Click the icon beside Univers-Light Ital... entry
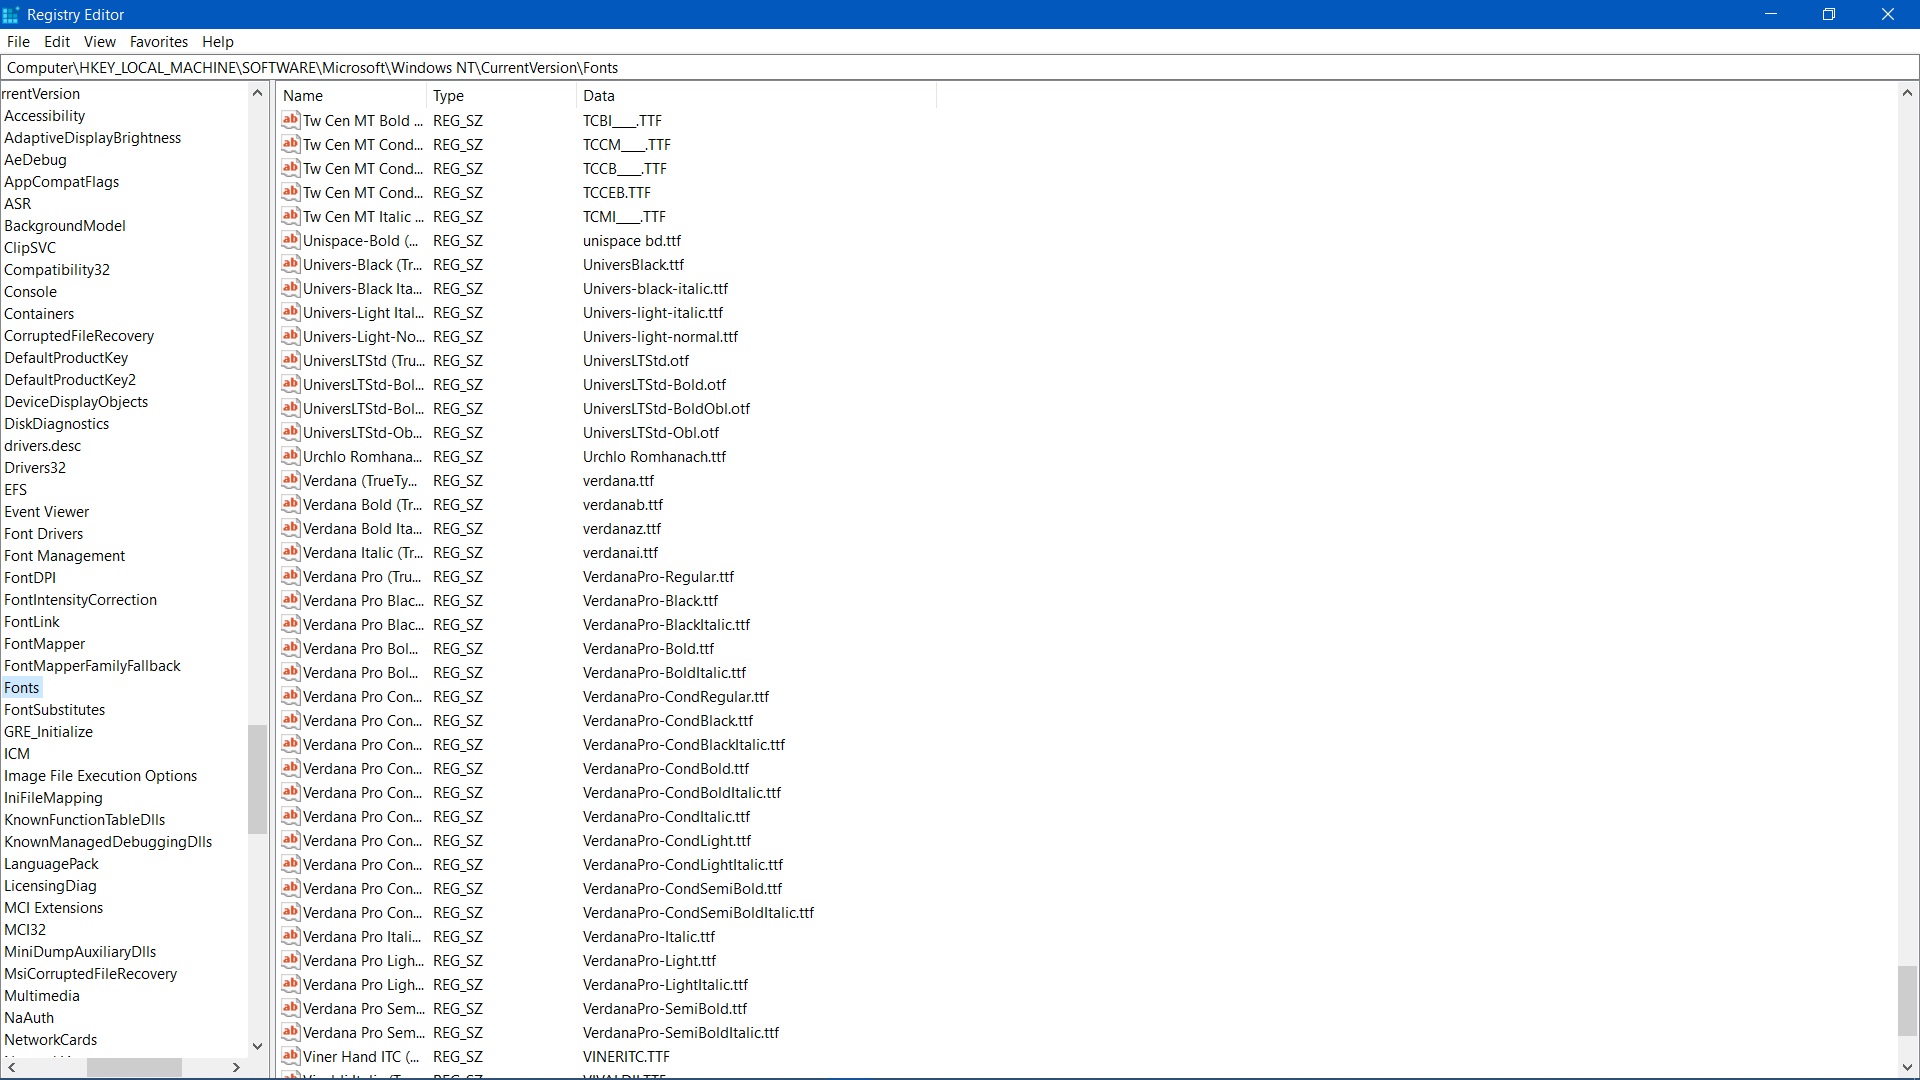Screen dimensions: 1920x1080 tap(291, 312)
